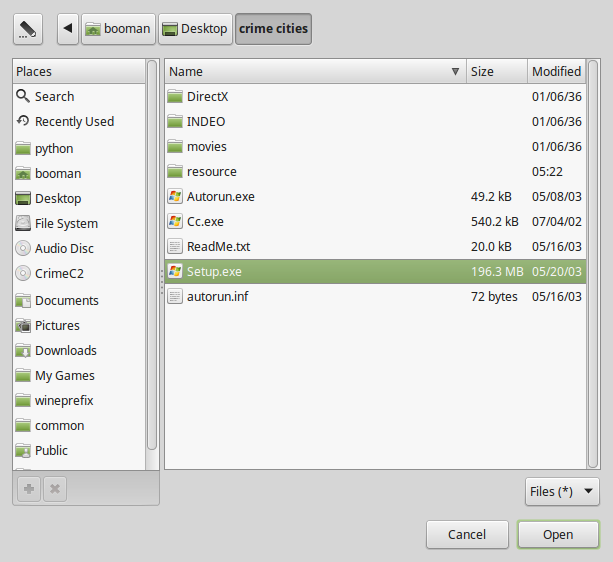This screenshot has height=562, width=613.
Task: Select common folder in the Places sidebar
Action: tap(79, 426)
